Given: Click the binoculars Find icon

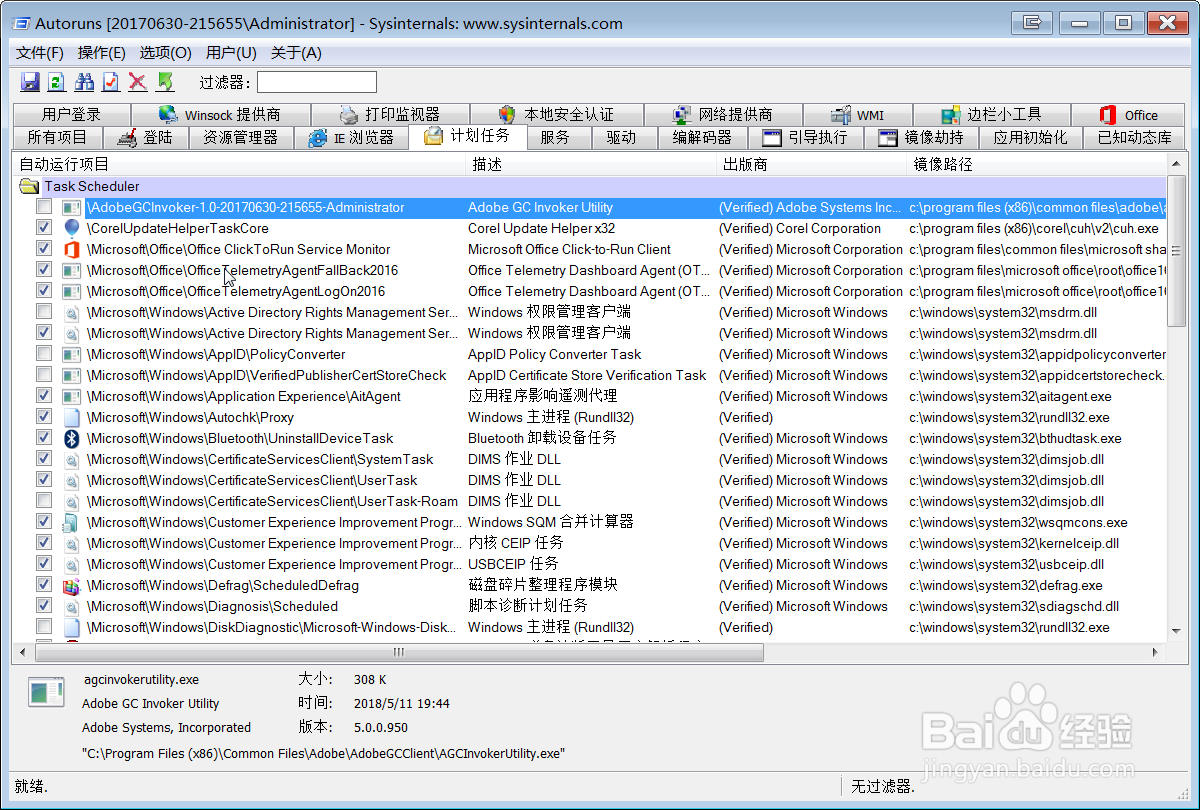Looking at the screenshot, I should [x=84, y=82].
